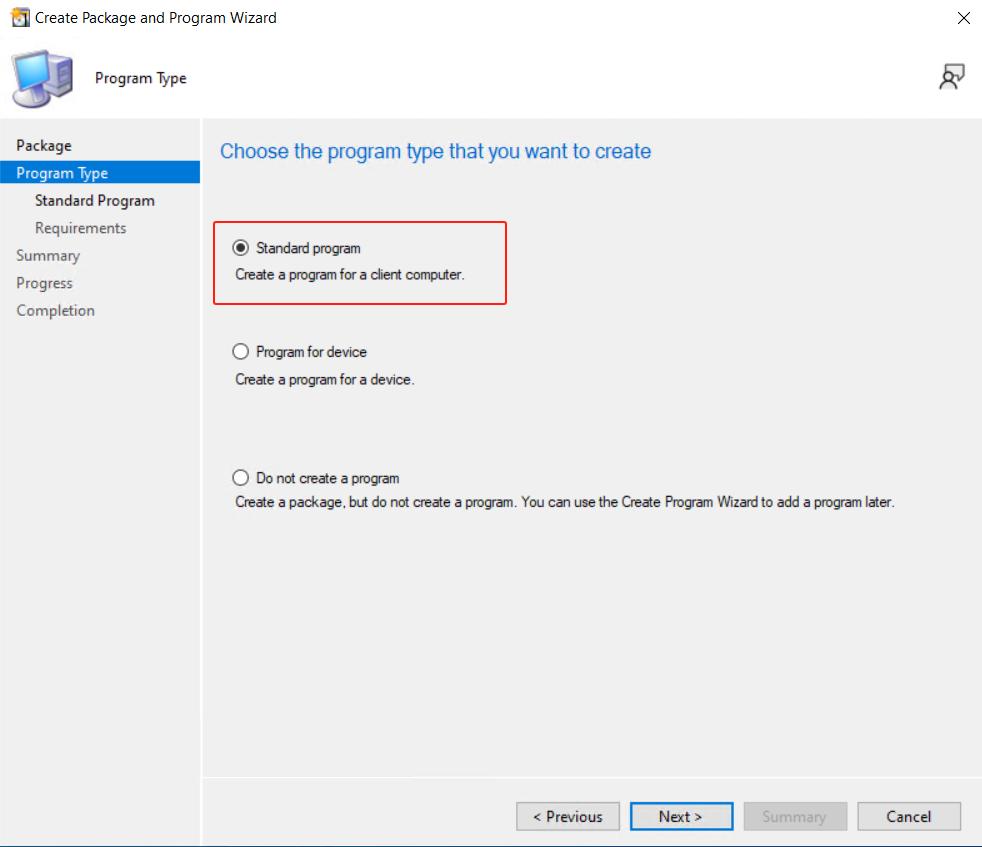Proceed with the Next button
982x847 pixels.
[x=681, y=817]
